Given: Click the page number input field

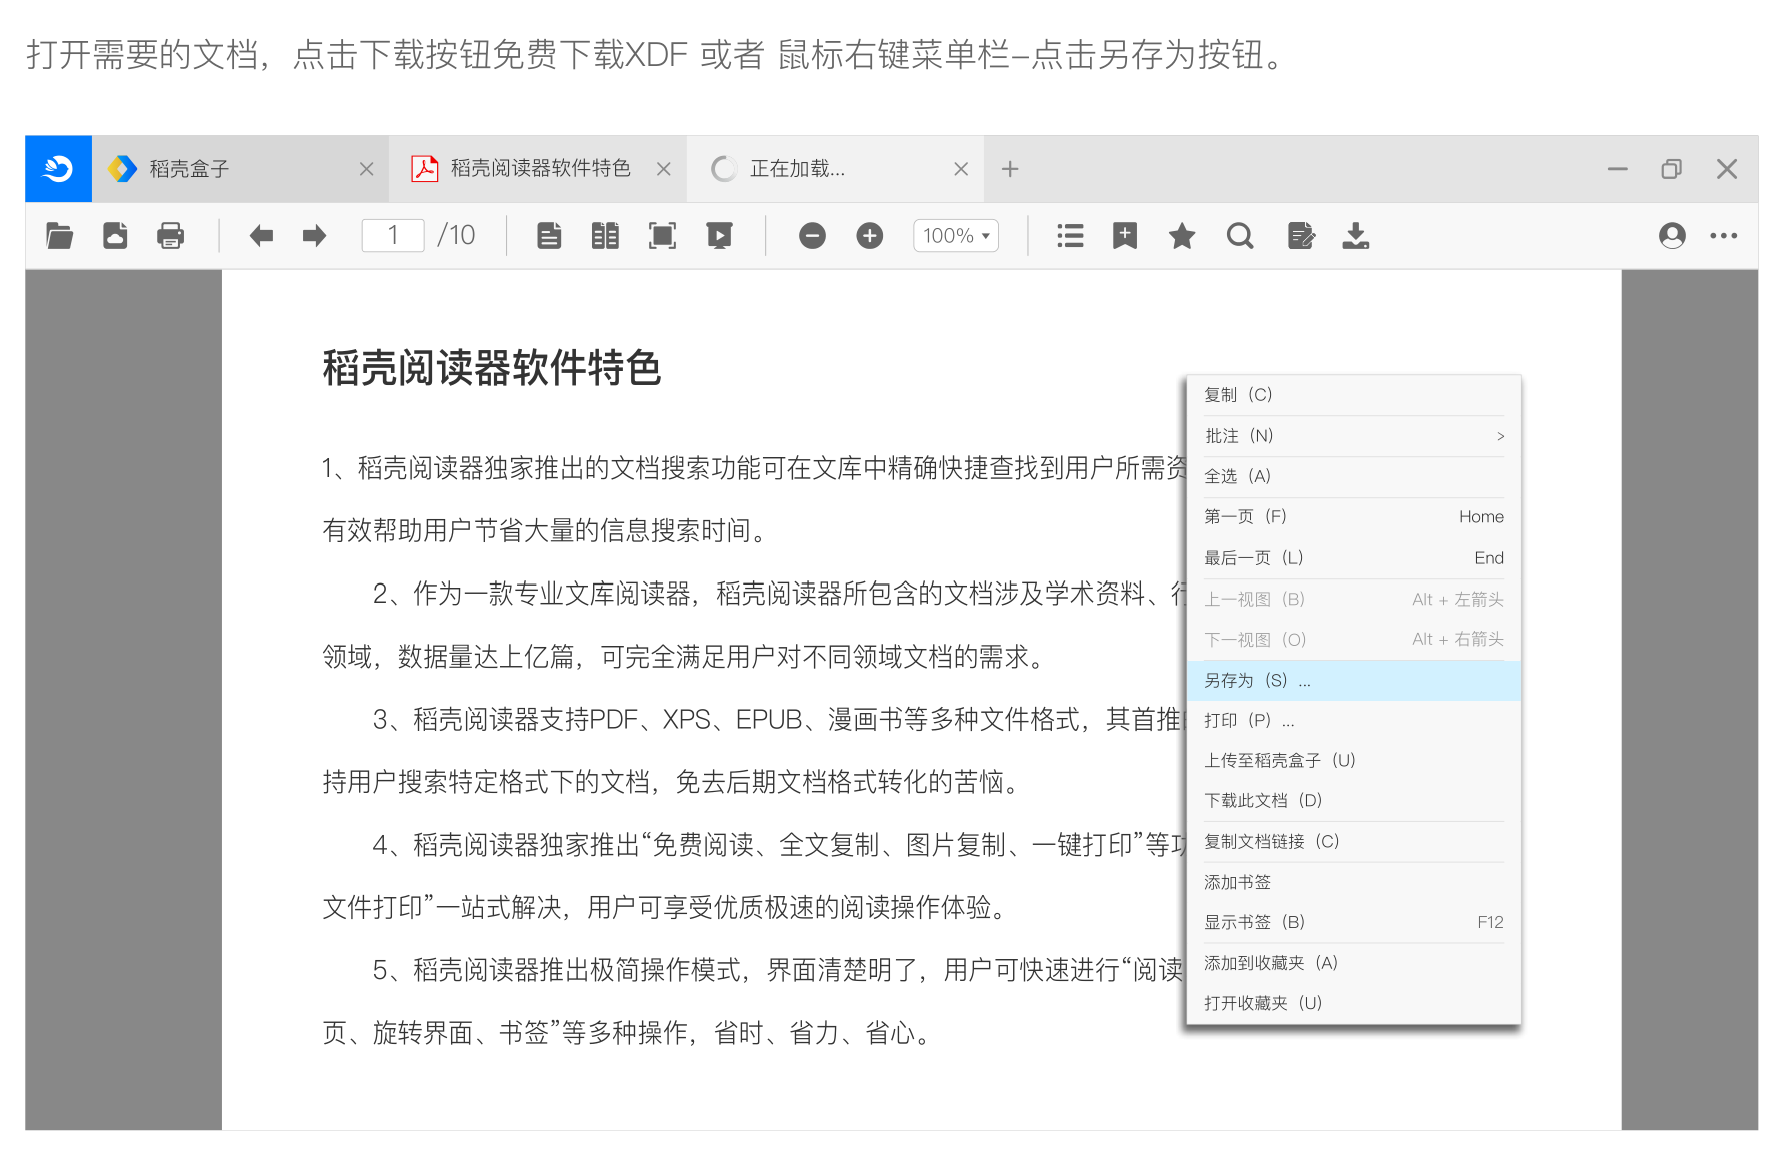Looking at the screenshot, I should coord(393,236).
